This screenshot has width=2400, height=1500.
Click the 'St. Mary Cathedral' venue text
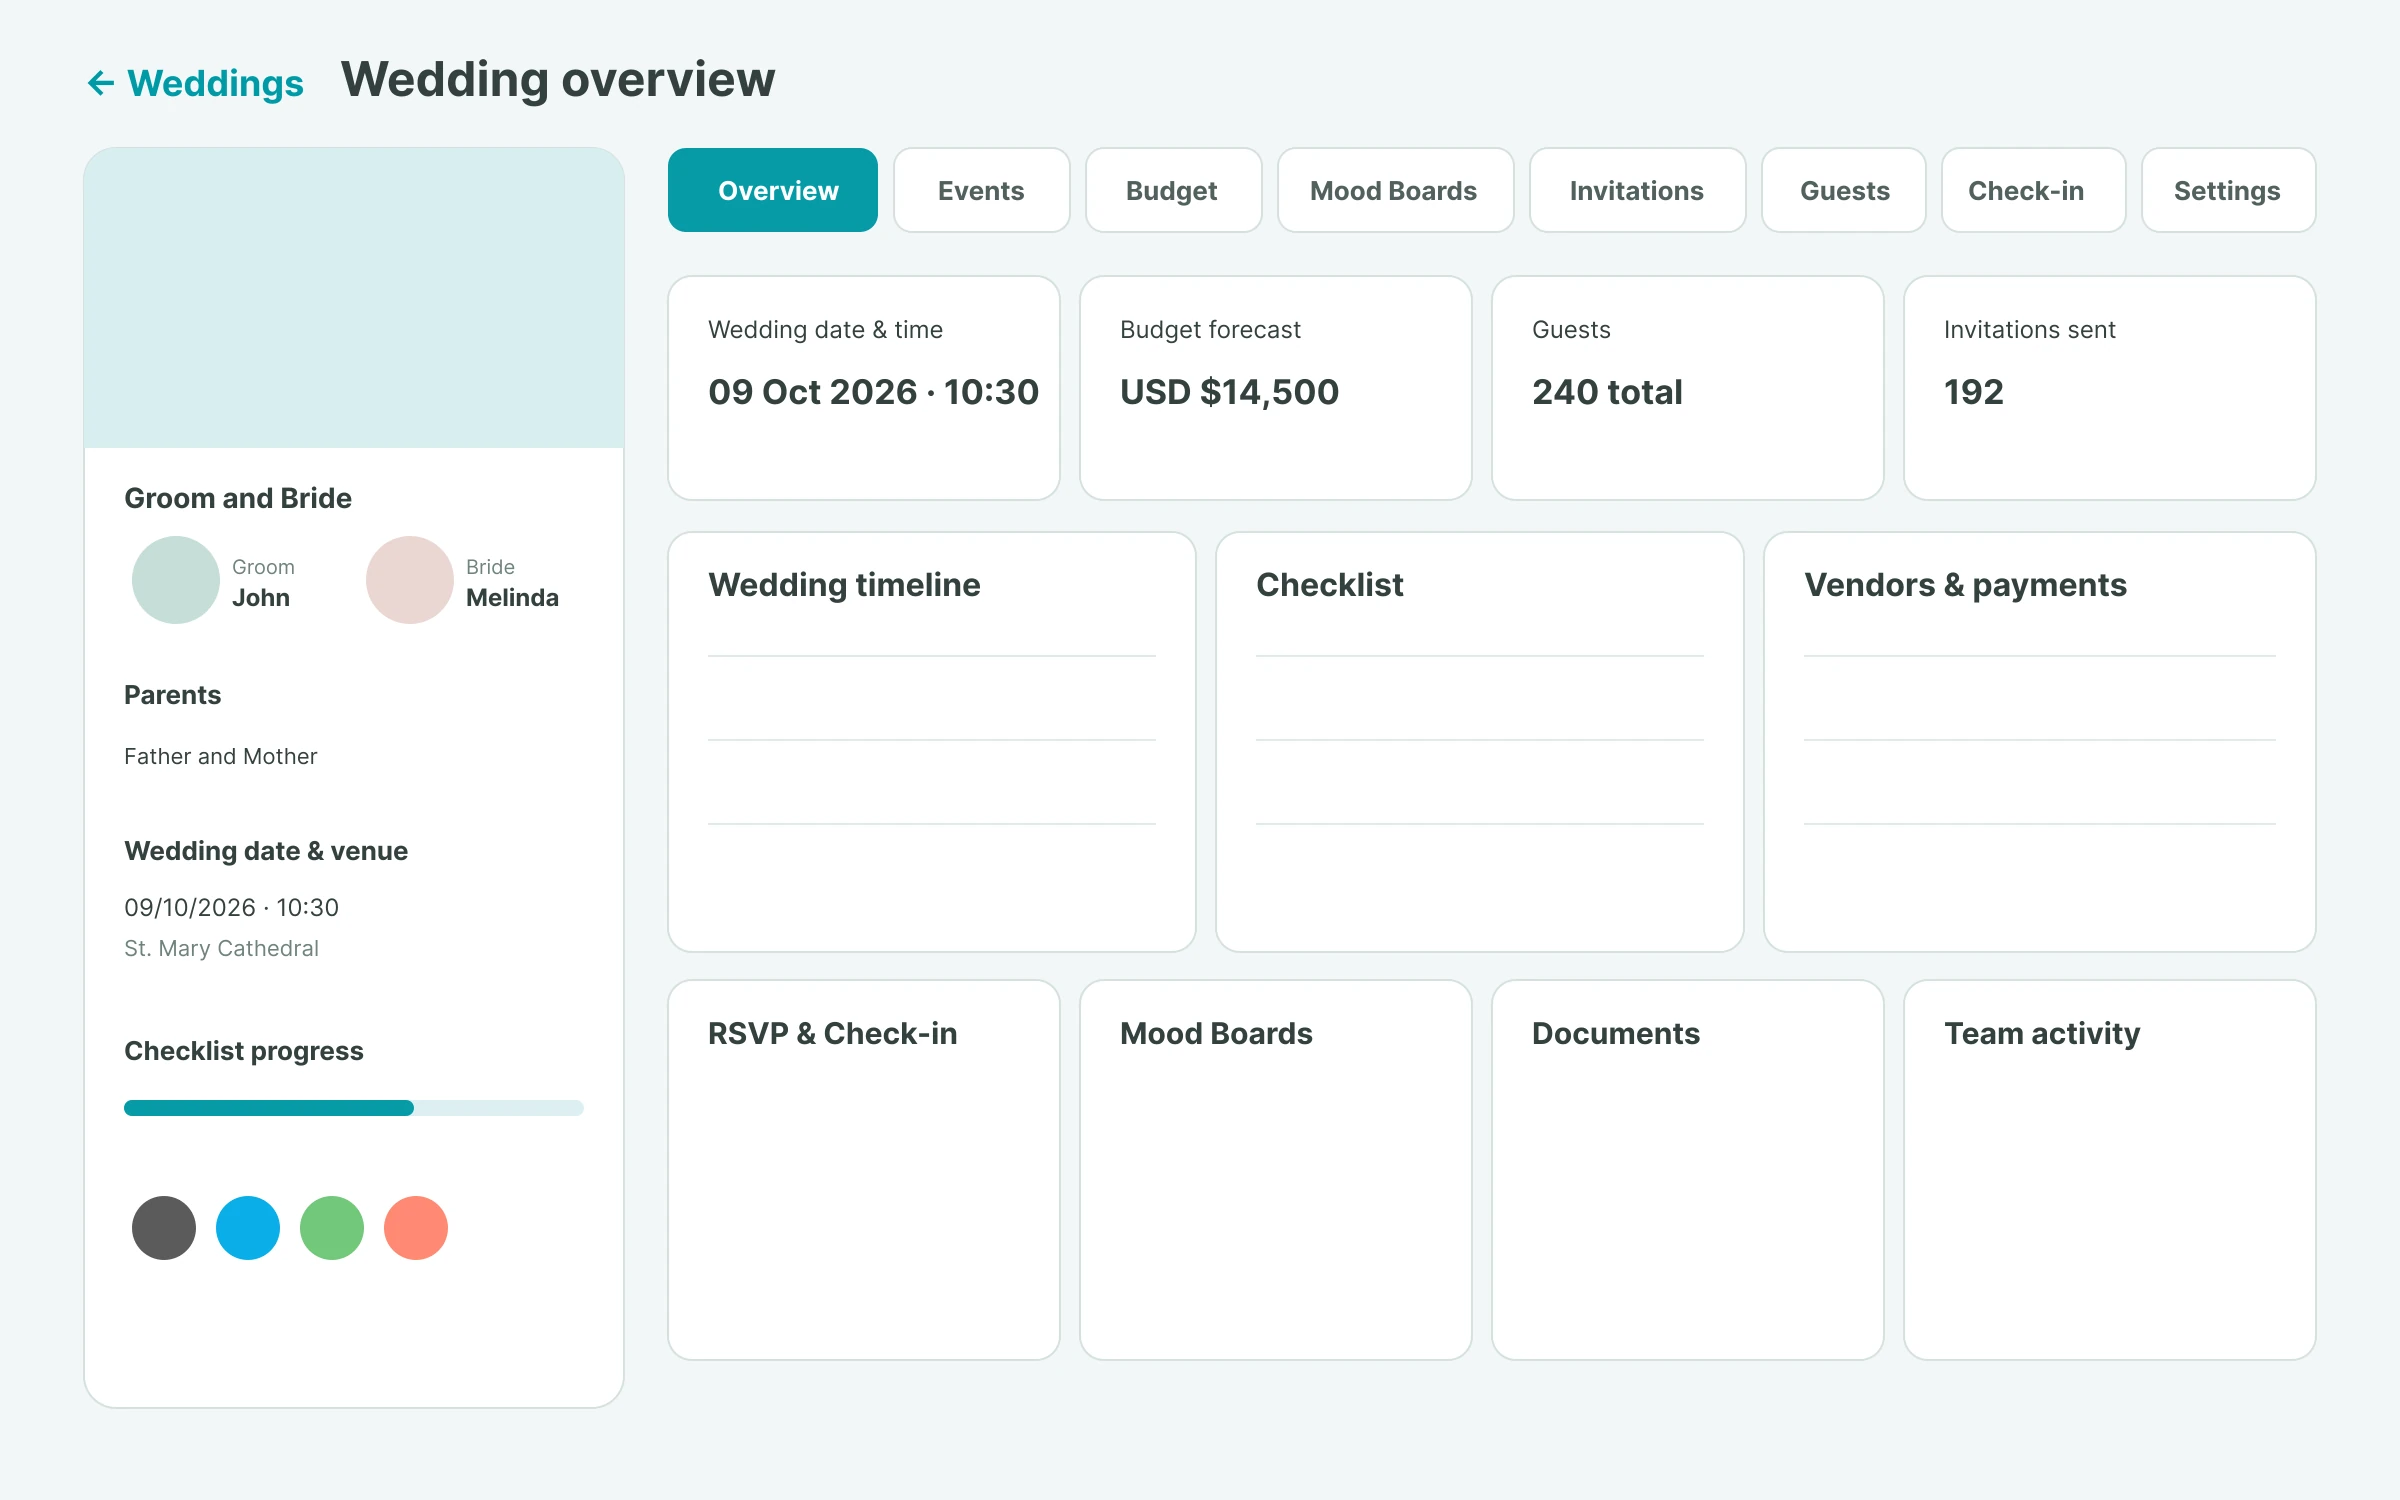point(222,948)
